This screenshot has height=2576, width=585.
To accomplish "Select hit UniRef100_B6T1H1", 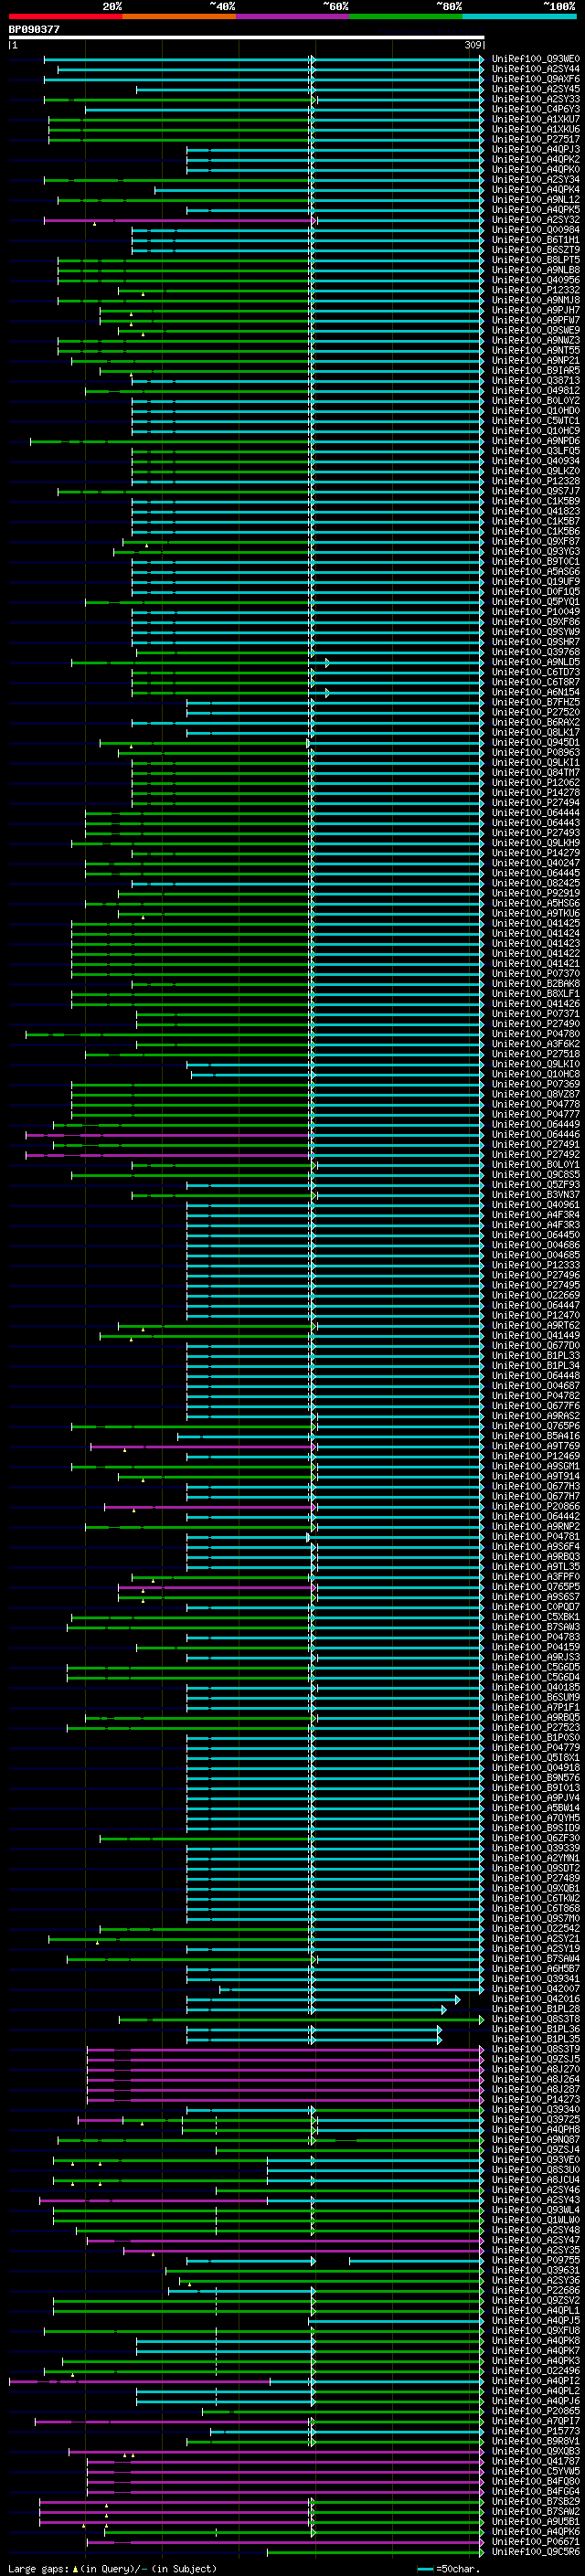I will tap(535, 240).
